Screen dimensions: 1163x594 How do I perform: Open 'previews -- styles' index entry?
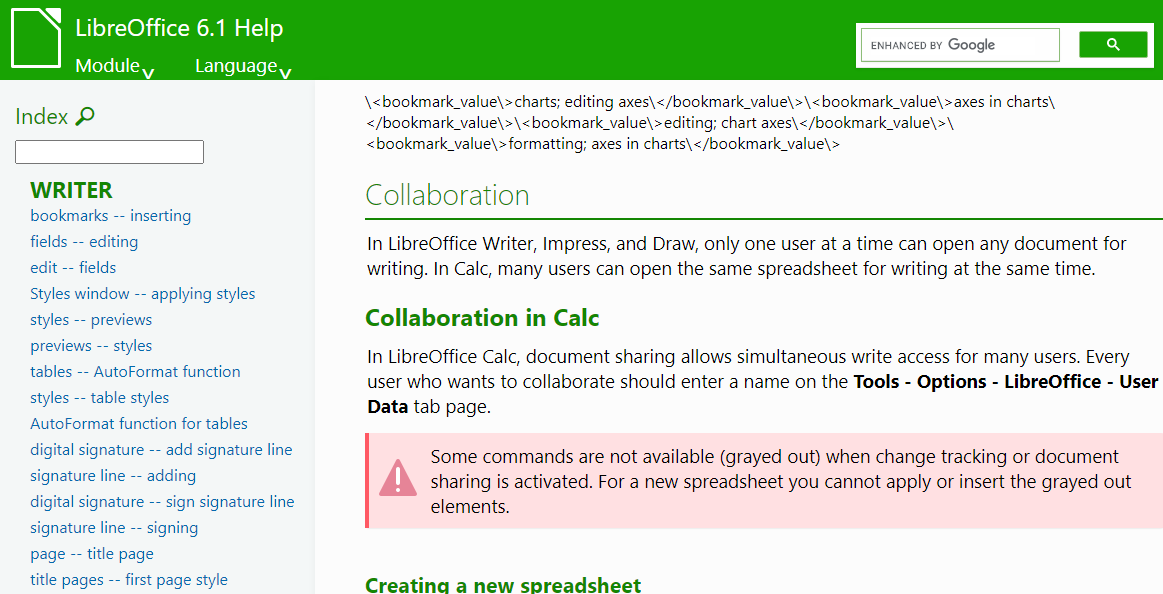click(91, 346)
